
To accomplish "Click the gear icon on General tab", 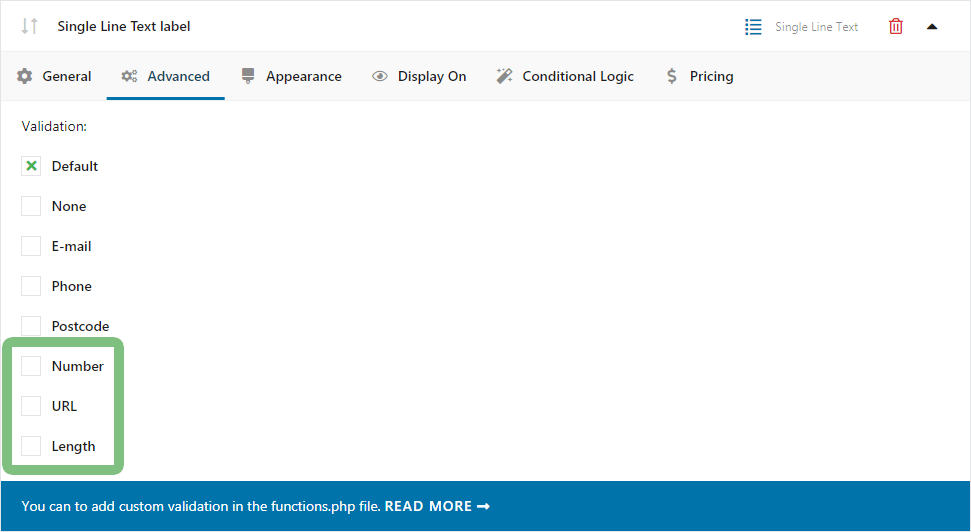I will [x=25, y=76].
